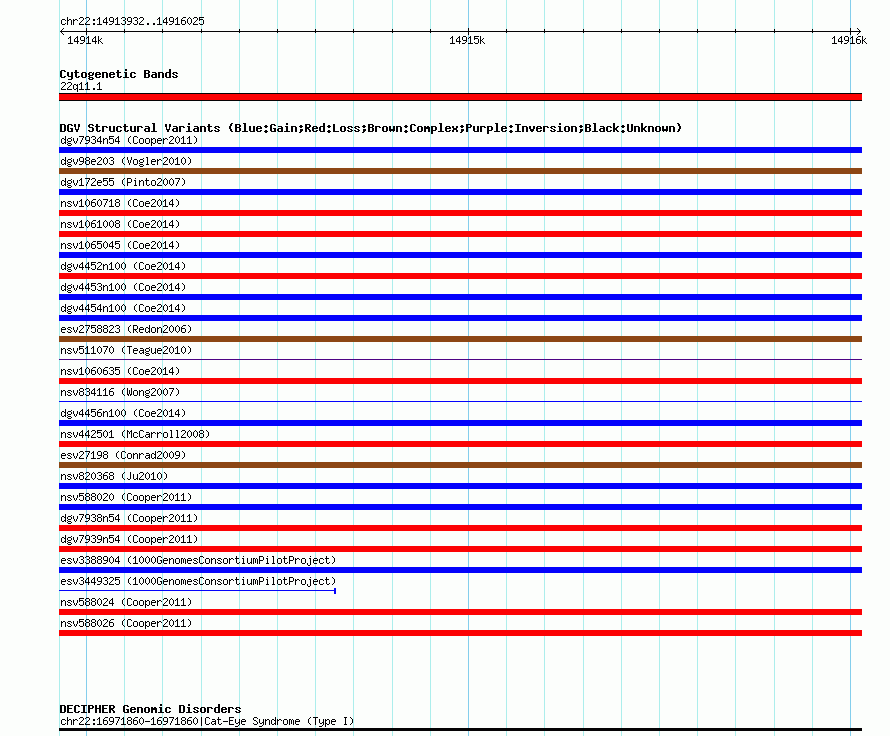This screenshot has width=890, height=736.
Task: Click nsv588026 (Cooper2011) label
Action: [x=126, y=623]
